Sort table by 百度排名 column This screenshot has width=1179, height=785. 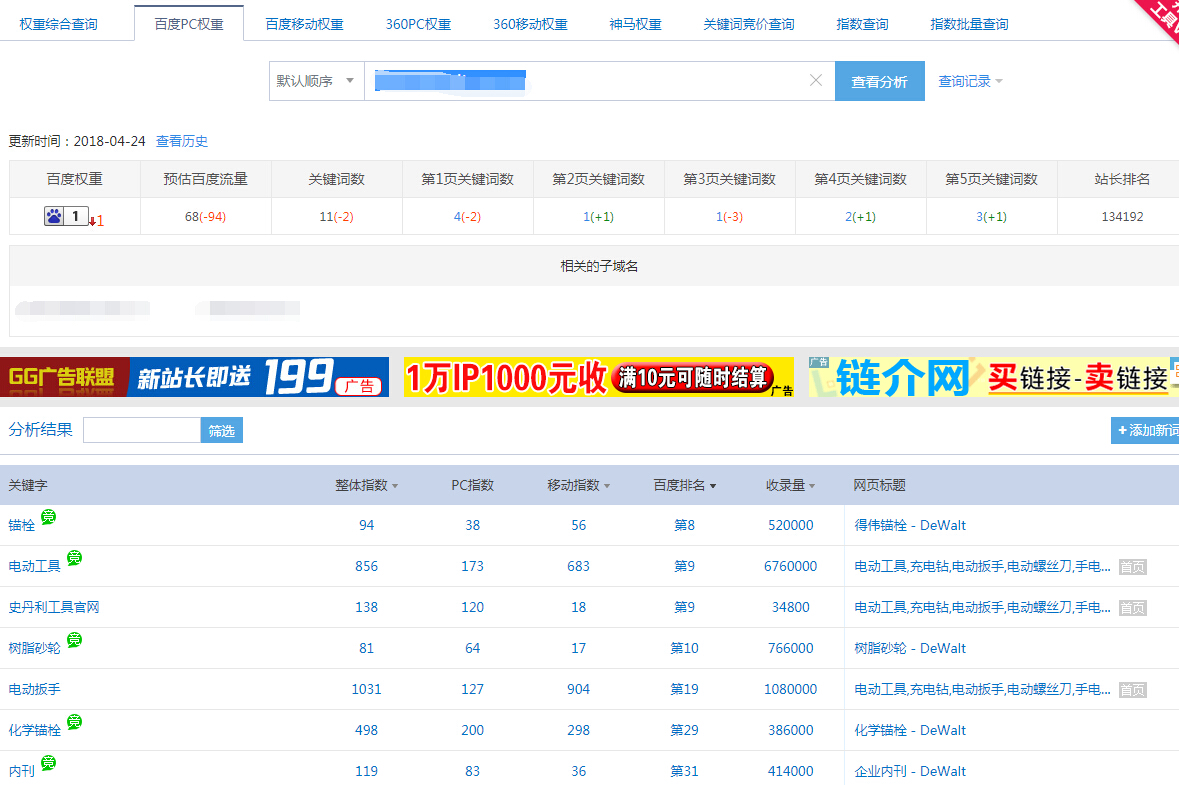684,485
